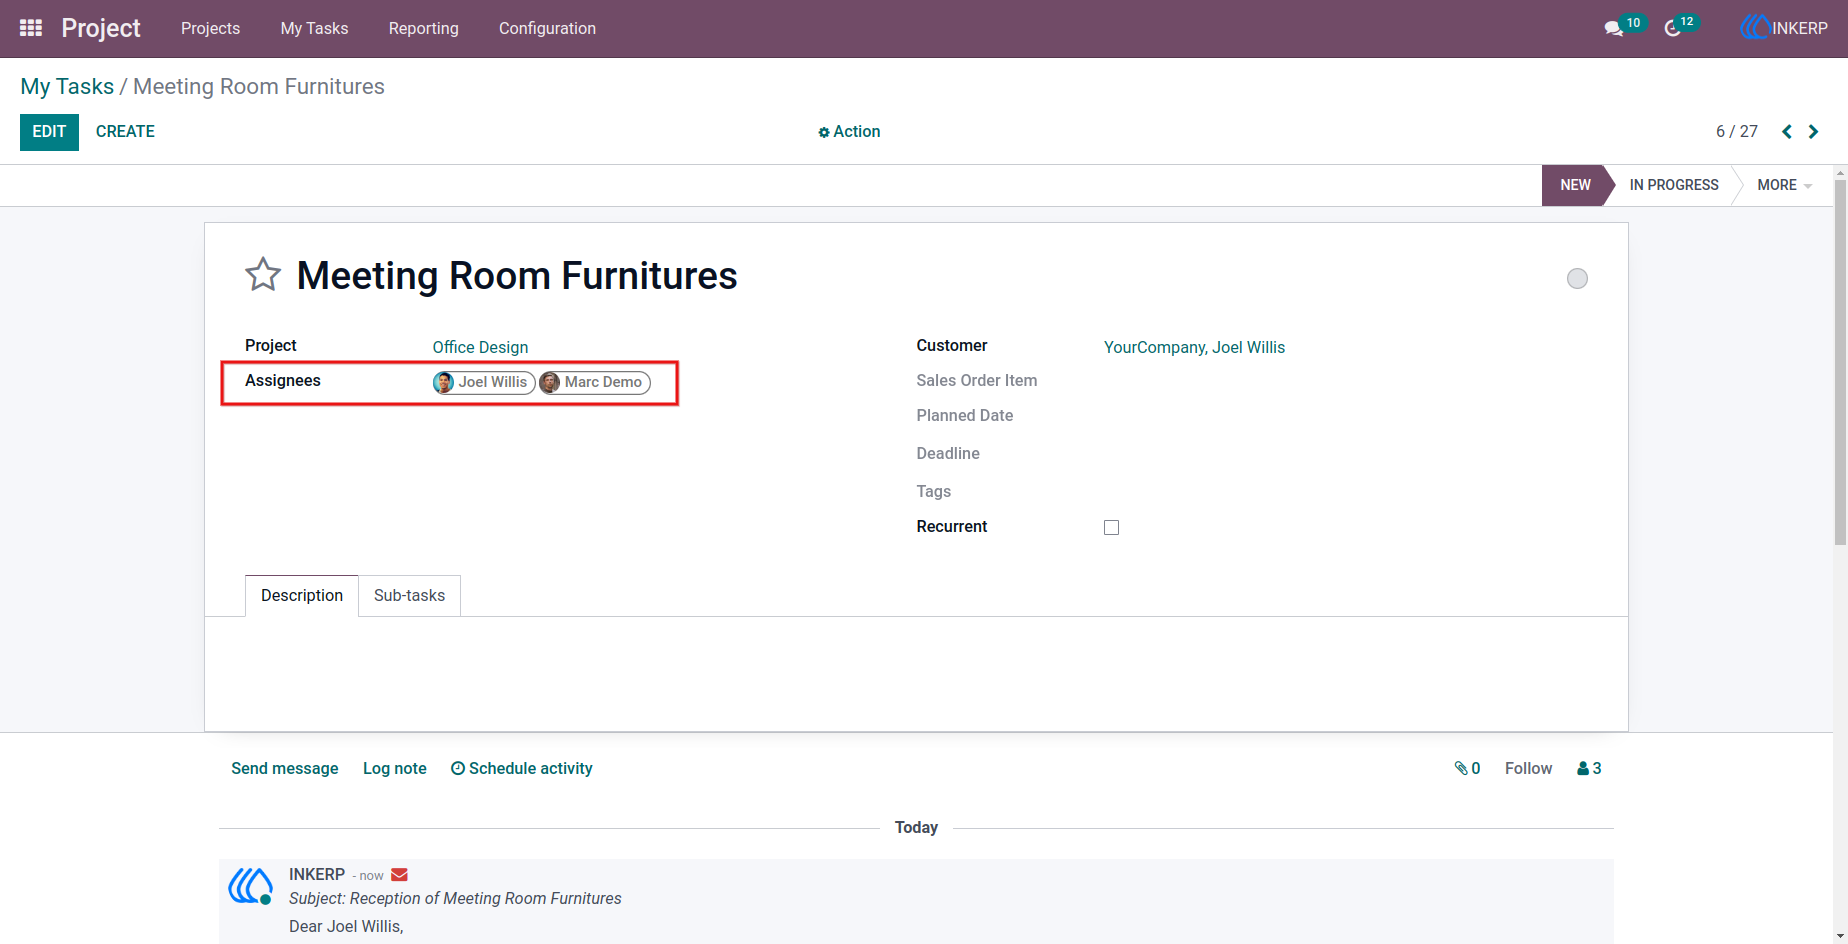Screen dimensions: 1848x944
Task: Show followers list icon
Action: click(1583, 768)
